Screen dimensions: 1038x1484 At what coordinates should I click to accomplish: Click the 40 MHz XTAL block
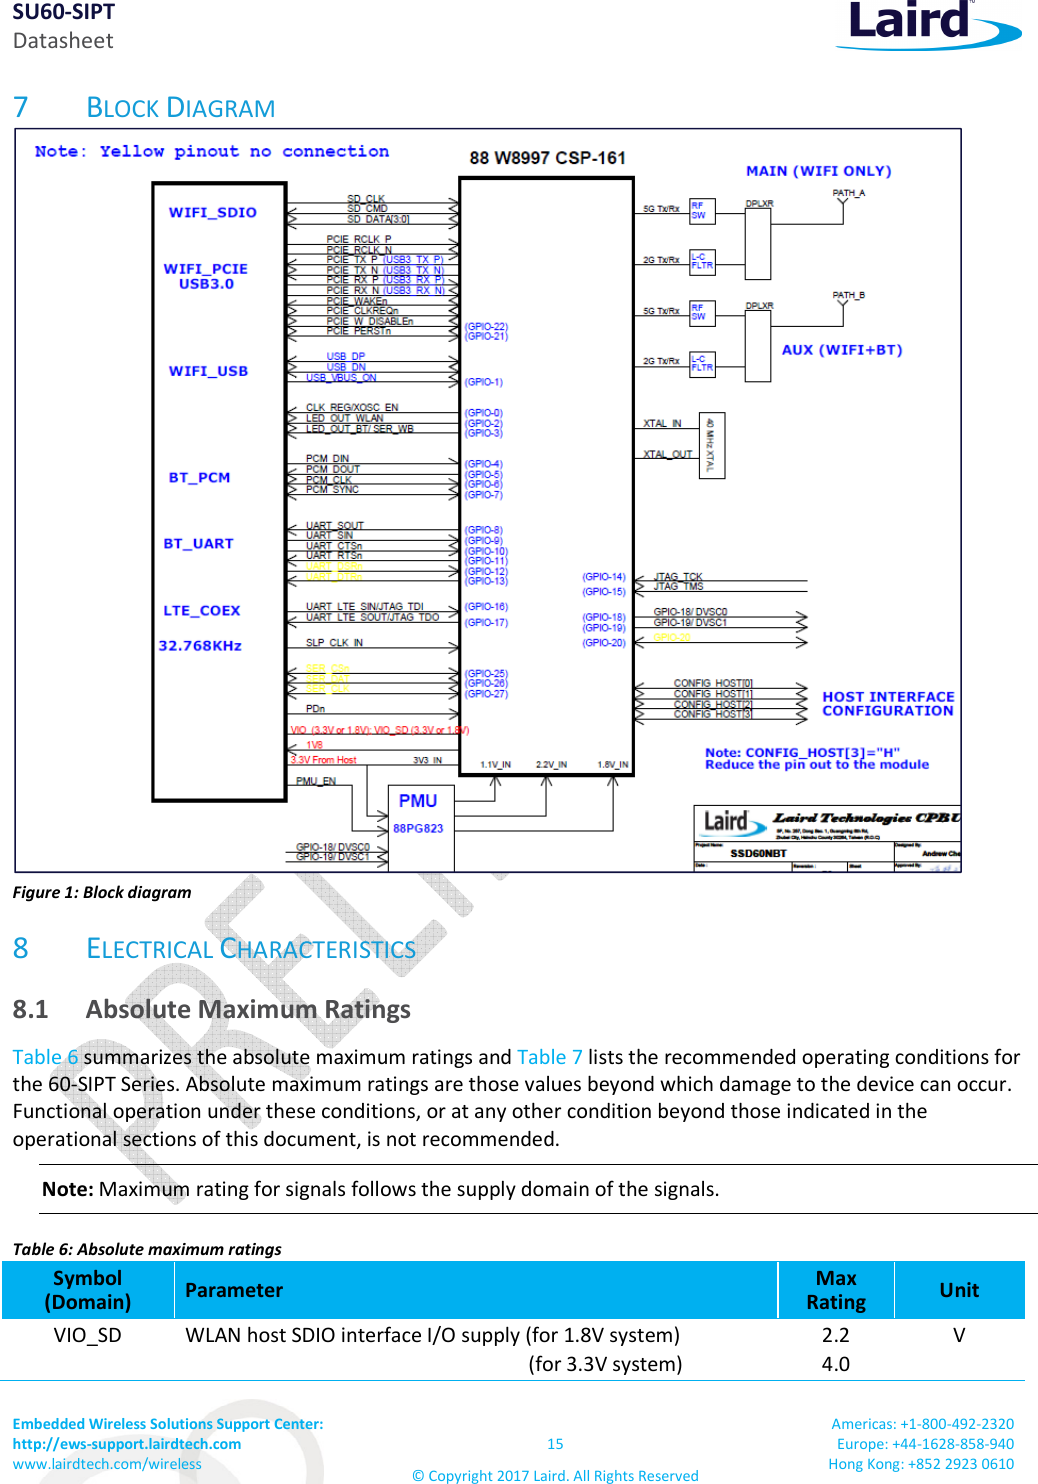tap(712, 445)
